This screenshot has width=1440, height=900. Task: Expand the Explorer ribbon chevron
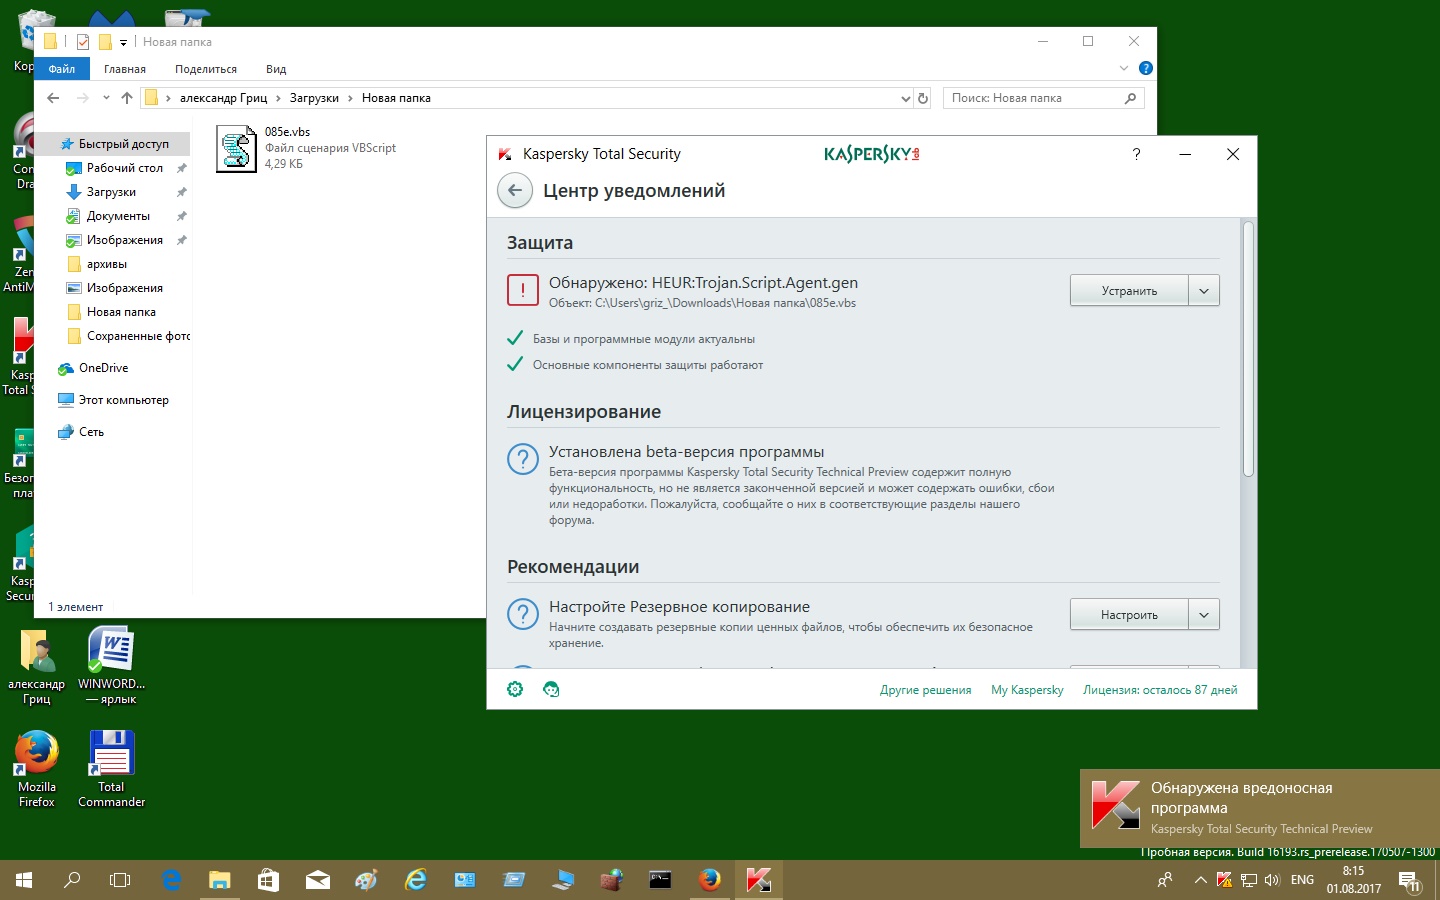pos(1124,68)
